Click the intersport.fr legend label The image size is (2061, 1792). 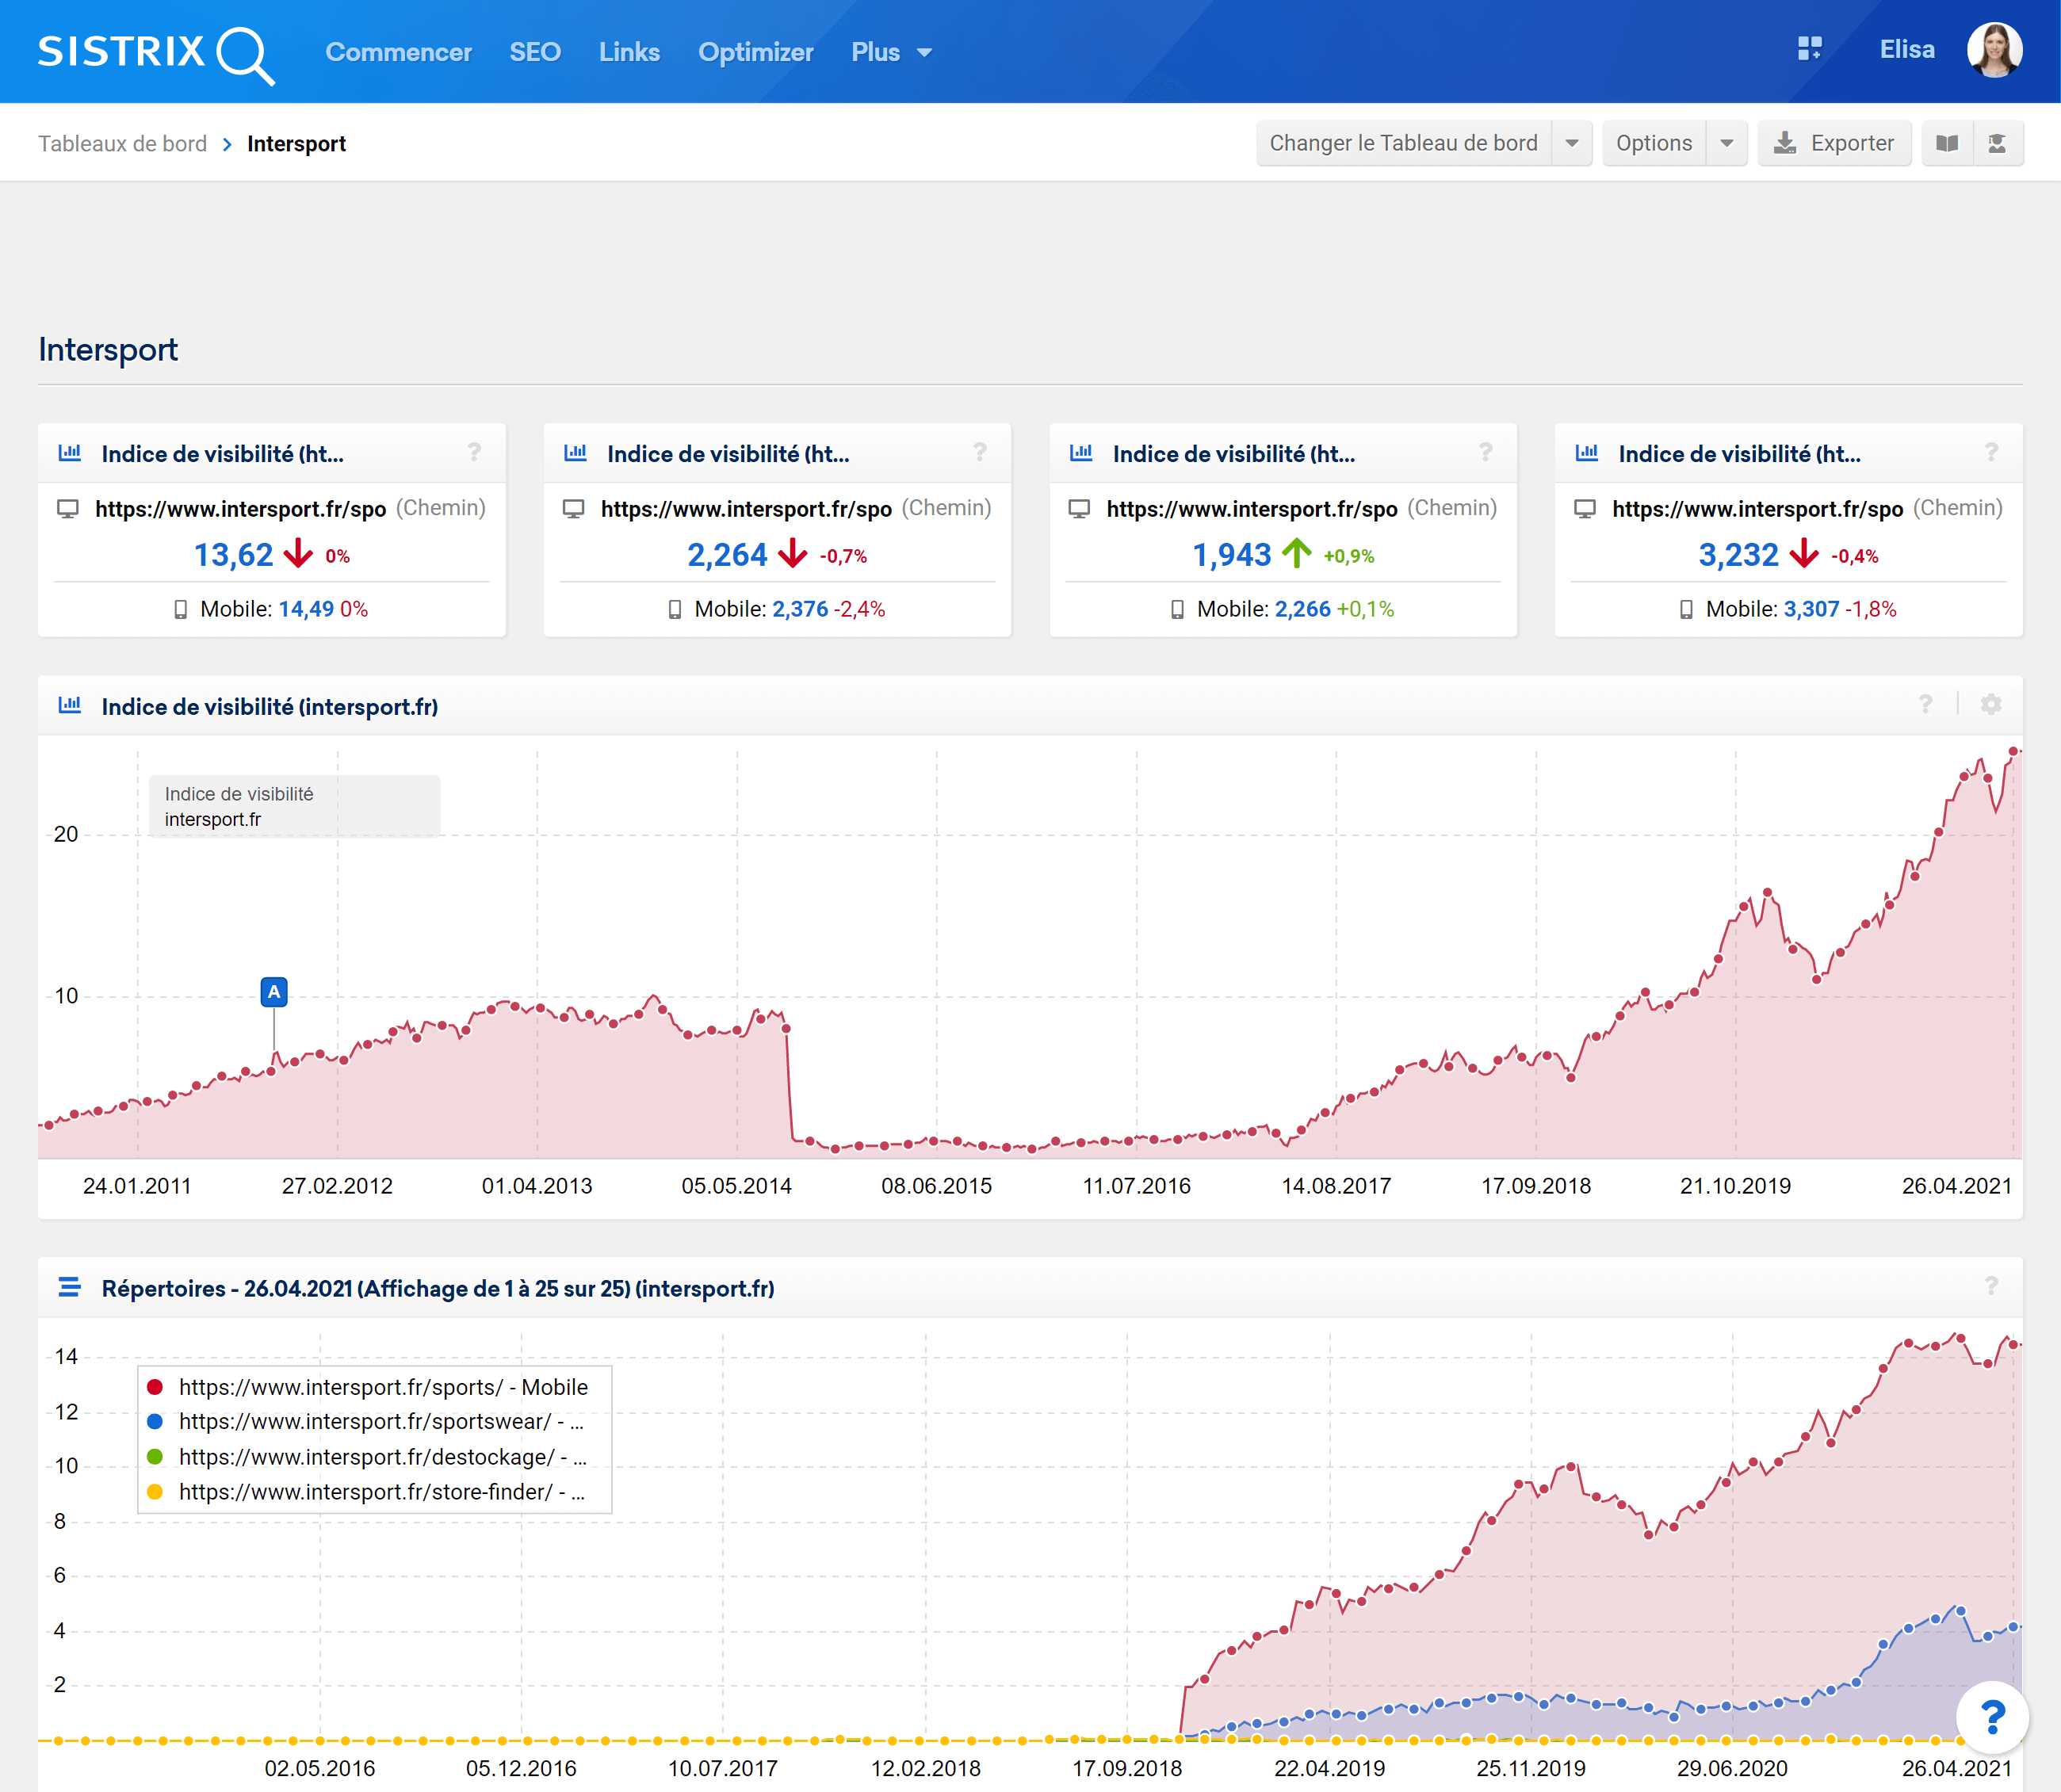point(213,819)
